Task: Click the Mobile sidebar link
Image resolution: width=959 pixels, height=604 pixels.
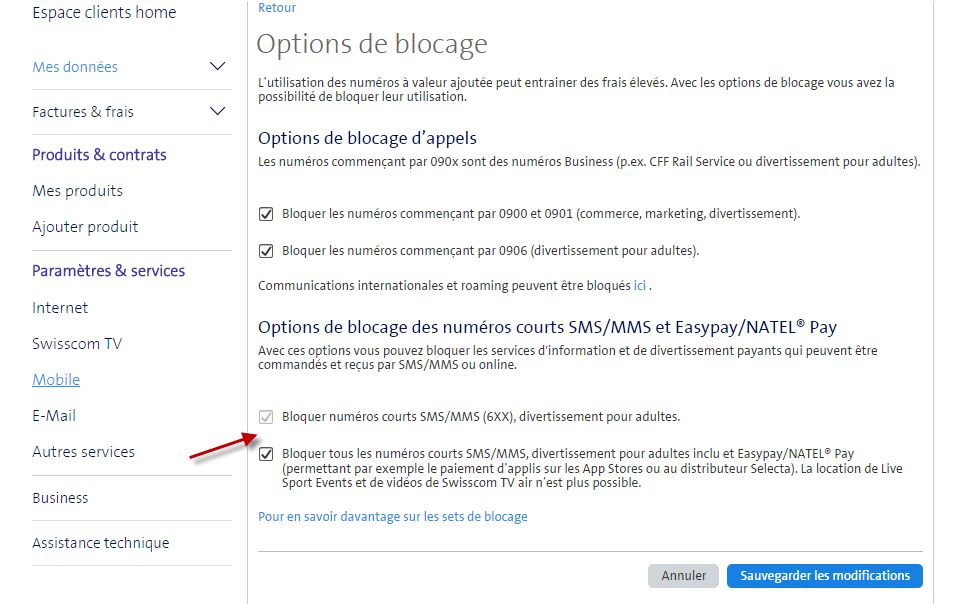Action: point(56,380)
